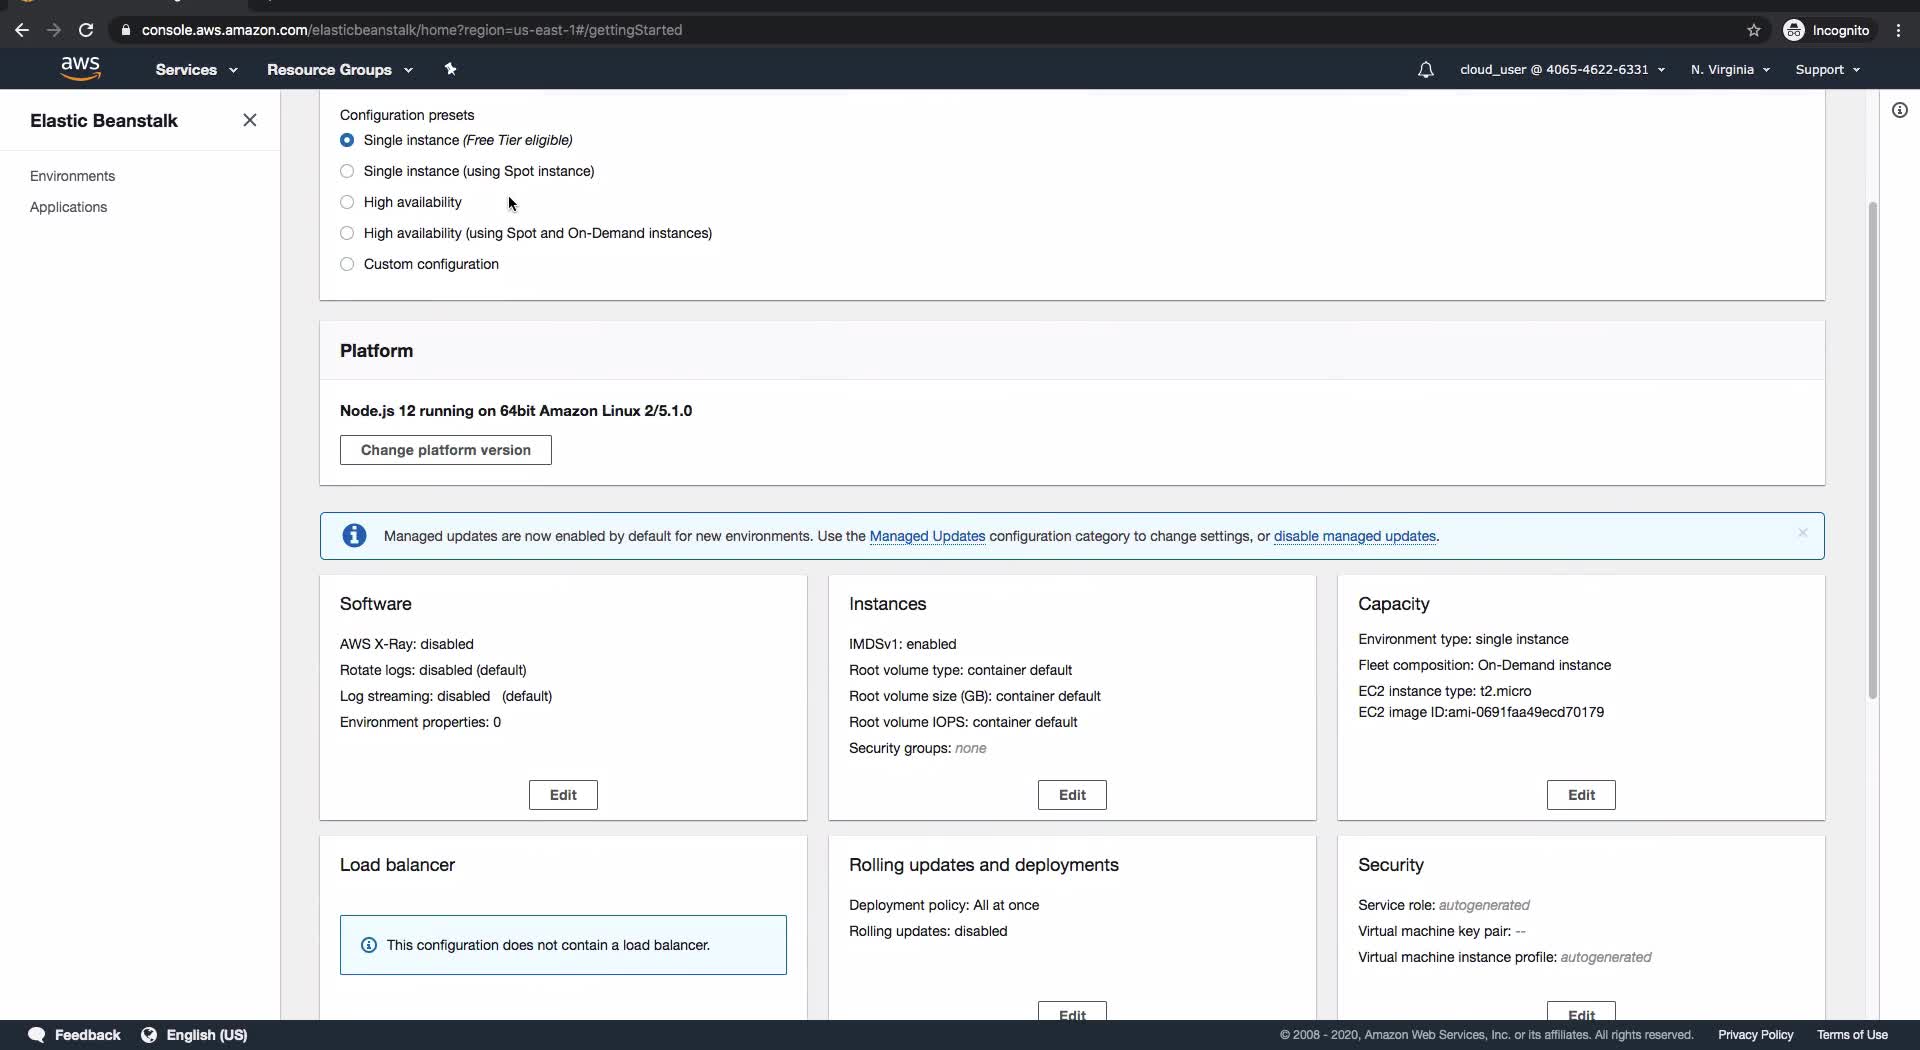The height and width of the screenshot is (1050, 1920).
Task: Open the Services dropdown menu
Action: point(196,70)
